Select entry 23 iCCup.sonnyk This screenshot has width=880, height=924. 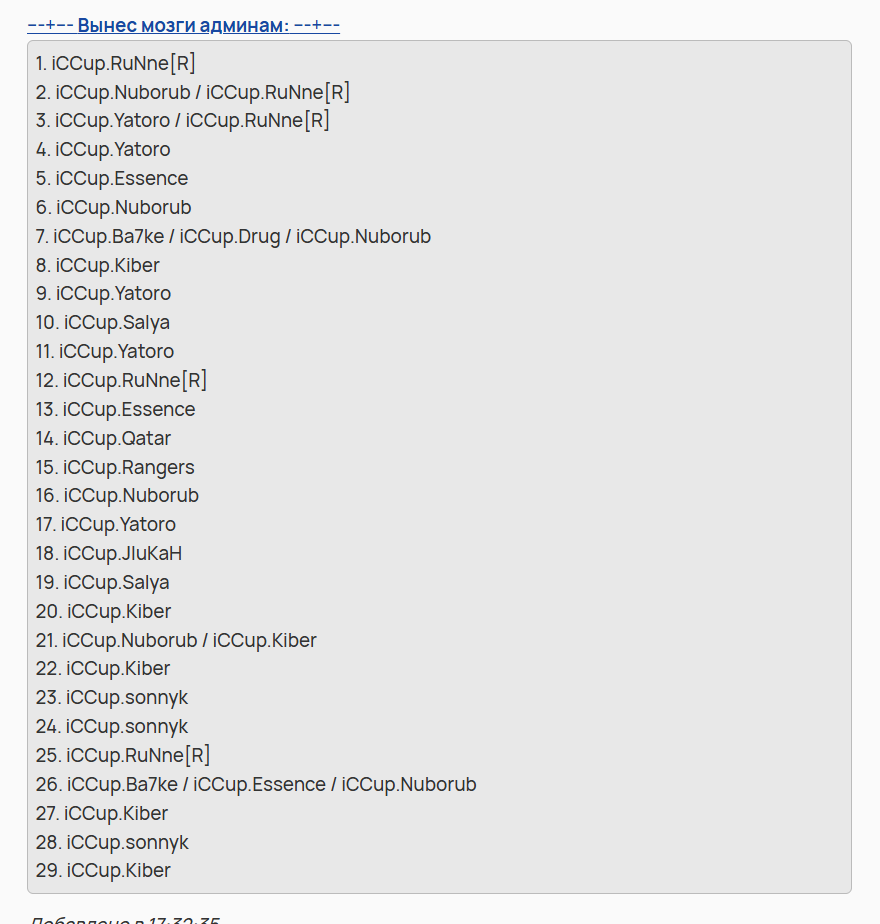pyautogui.click(x=111, y=698)
